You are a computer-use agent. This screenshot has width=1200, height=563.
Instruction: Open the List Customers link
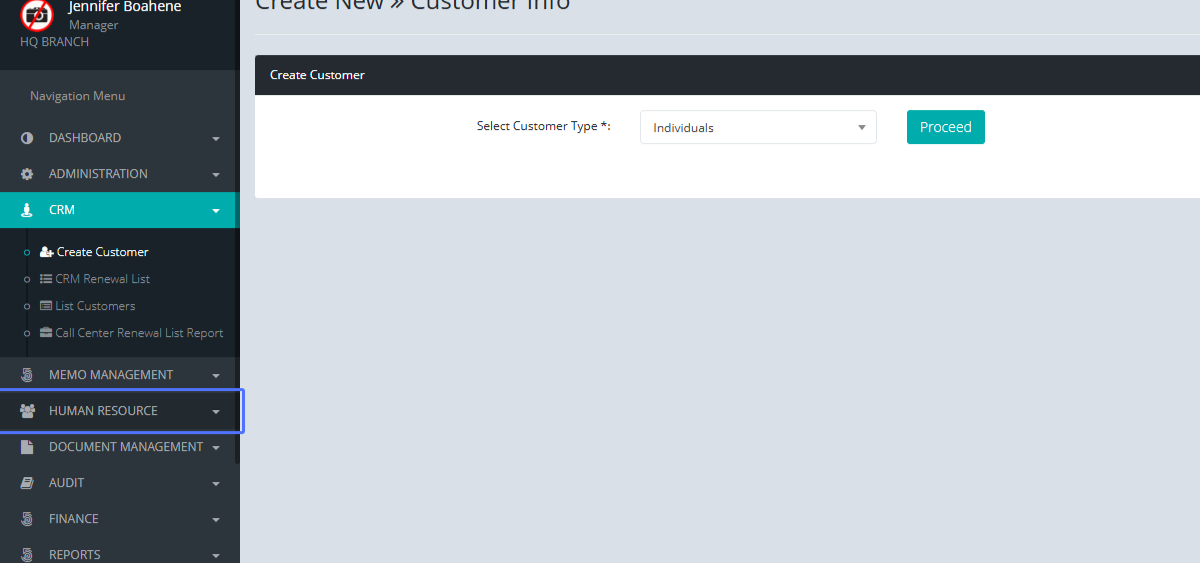tap(95, 306)
